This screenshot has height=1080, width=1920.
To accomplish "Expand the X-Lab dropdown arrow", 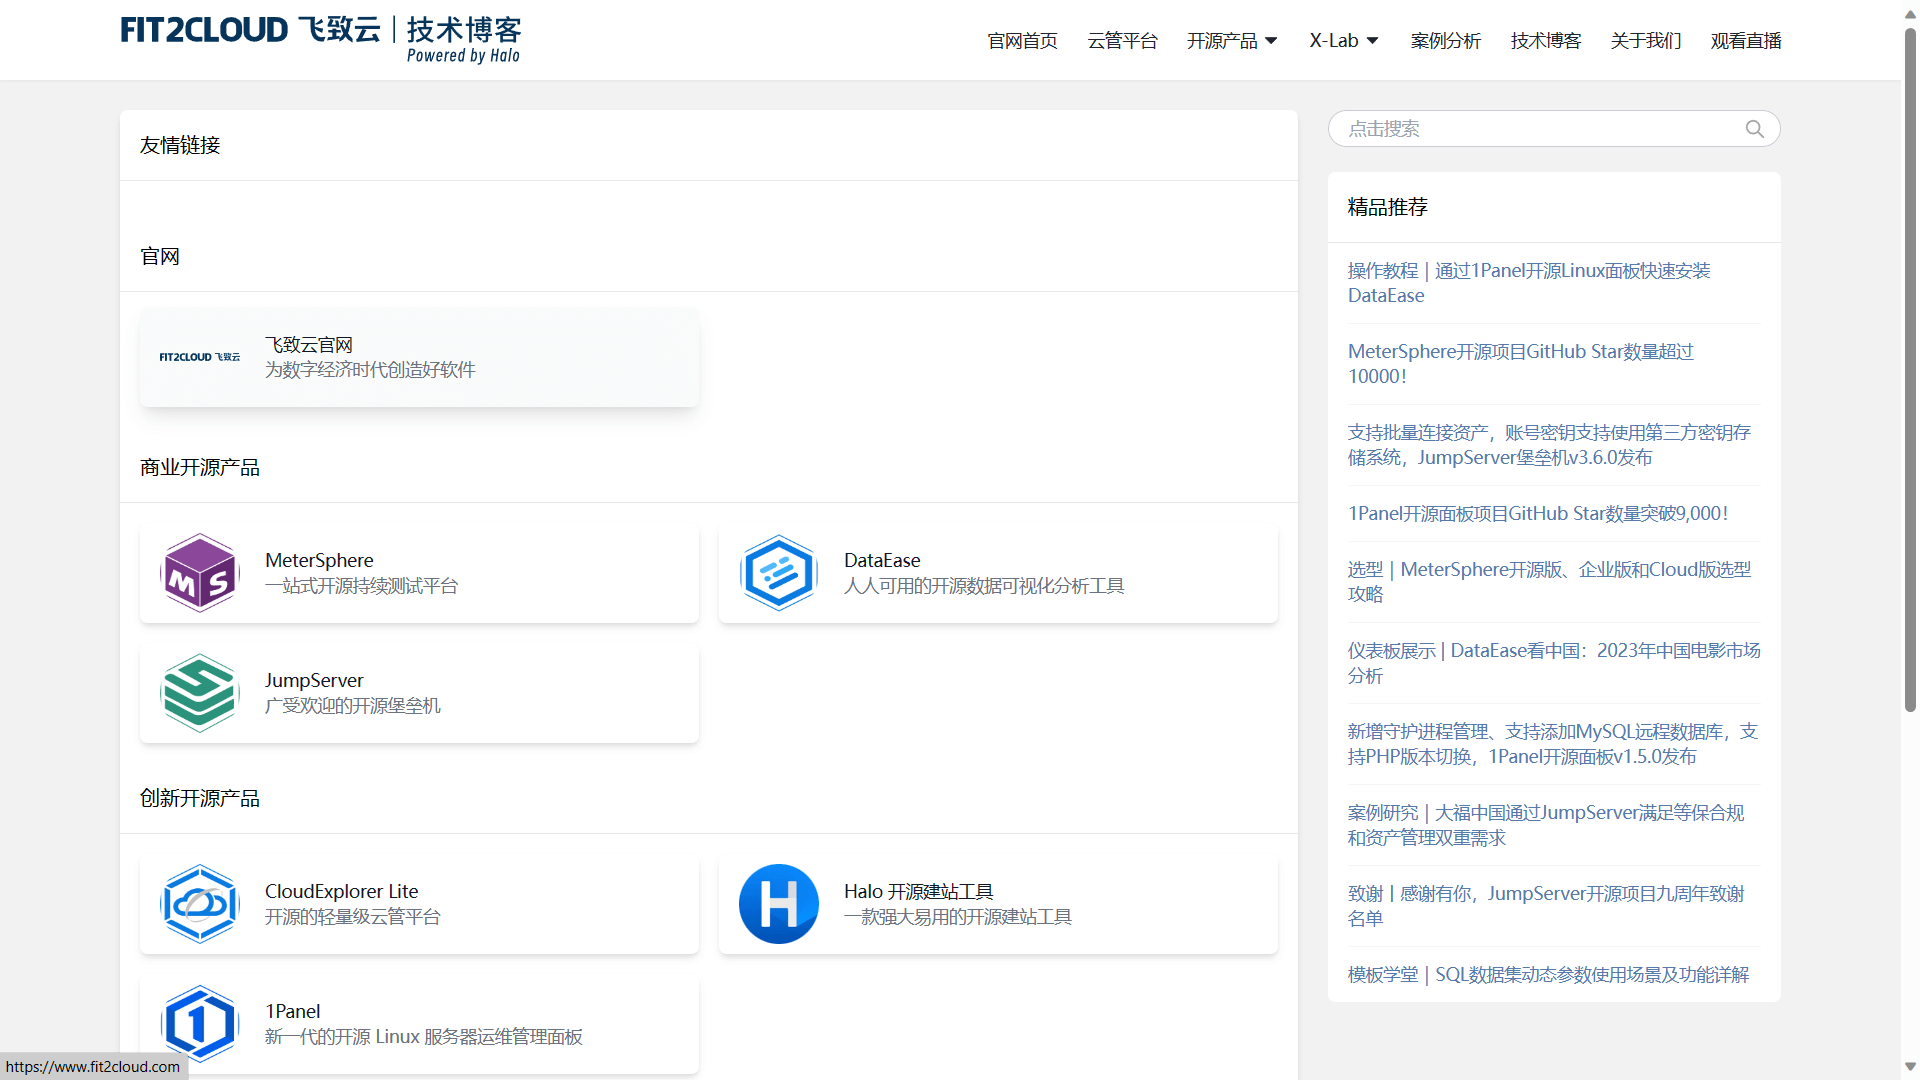I will coord(1372,41).
